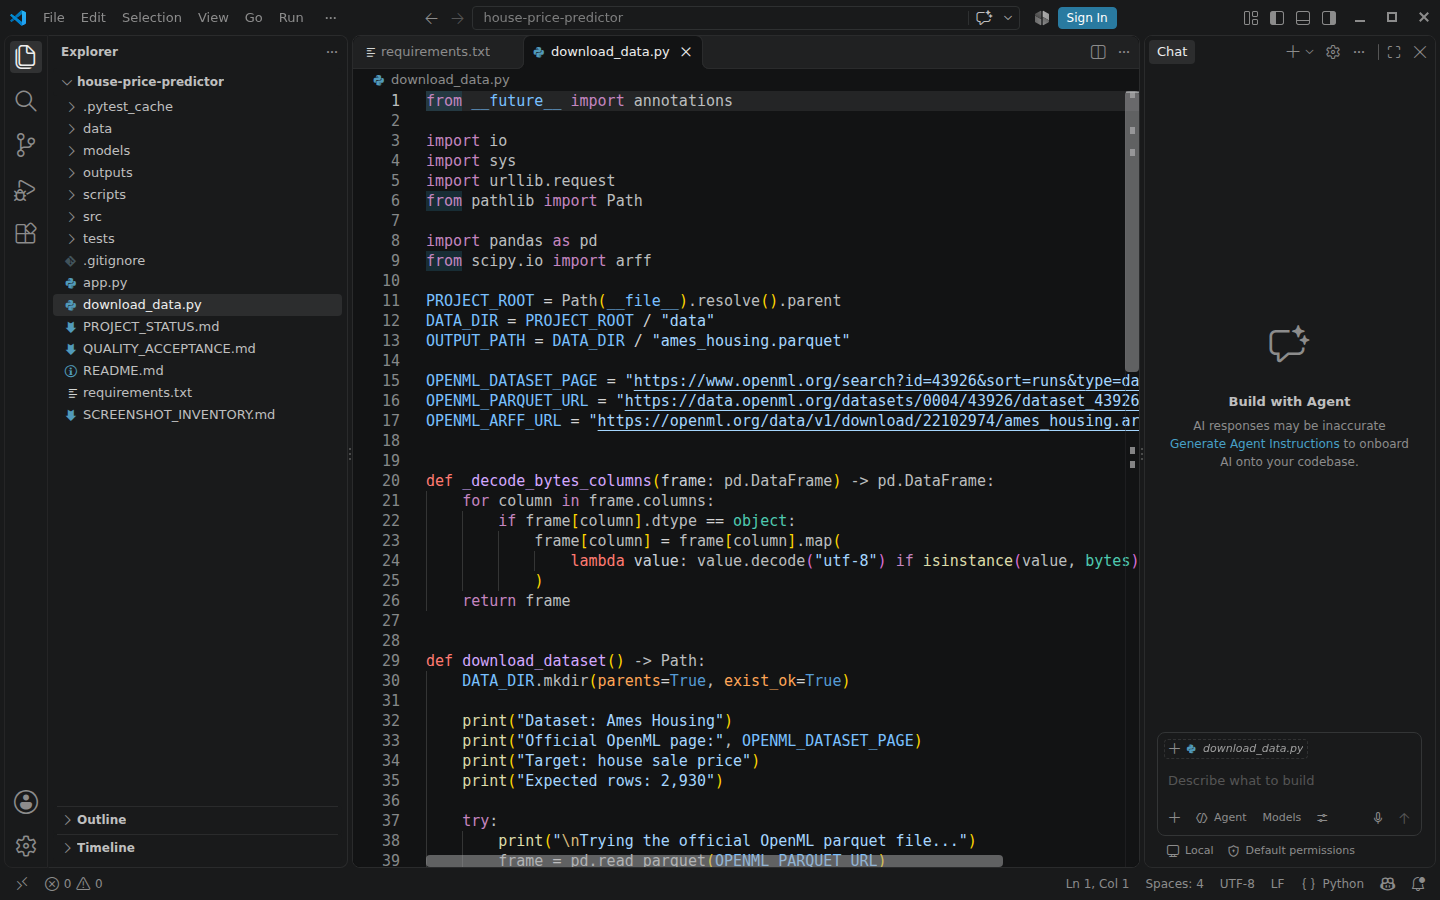Click the notifications bell in the status bar
The height and width of the screenshot is (900, 1440).
1418,884
